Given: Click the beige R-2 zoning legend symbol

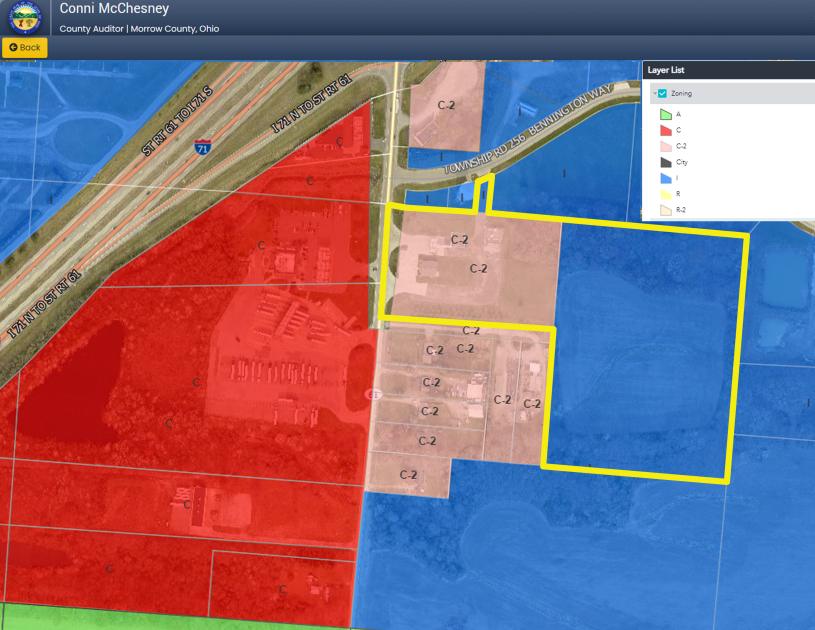Looking at the screenshot, I should [665, 210].
